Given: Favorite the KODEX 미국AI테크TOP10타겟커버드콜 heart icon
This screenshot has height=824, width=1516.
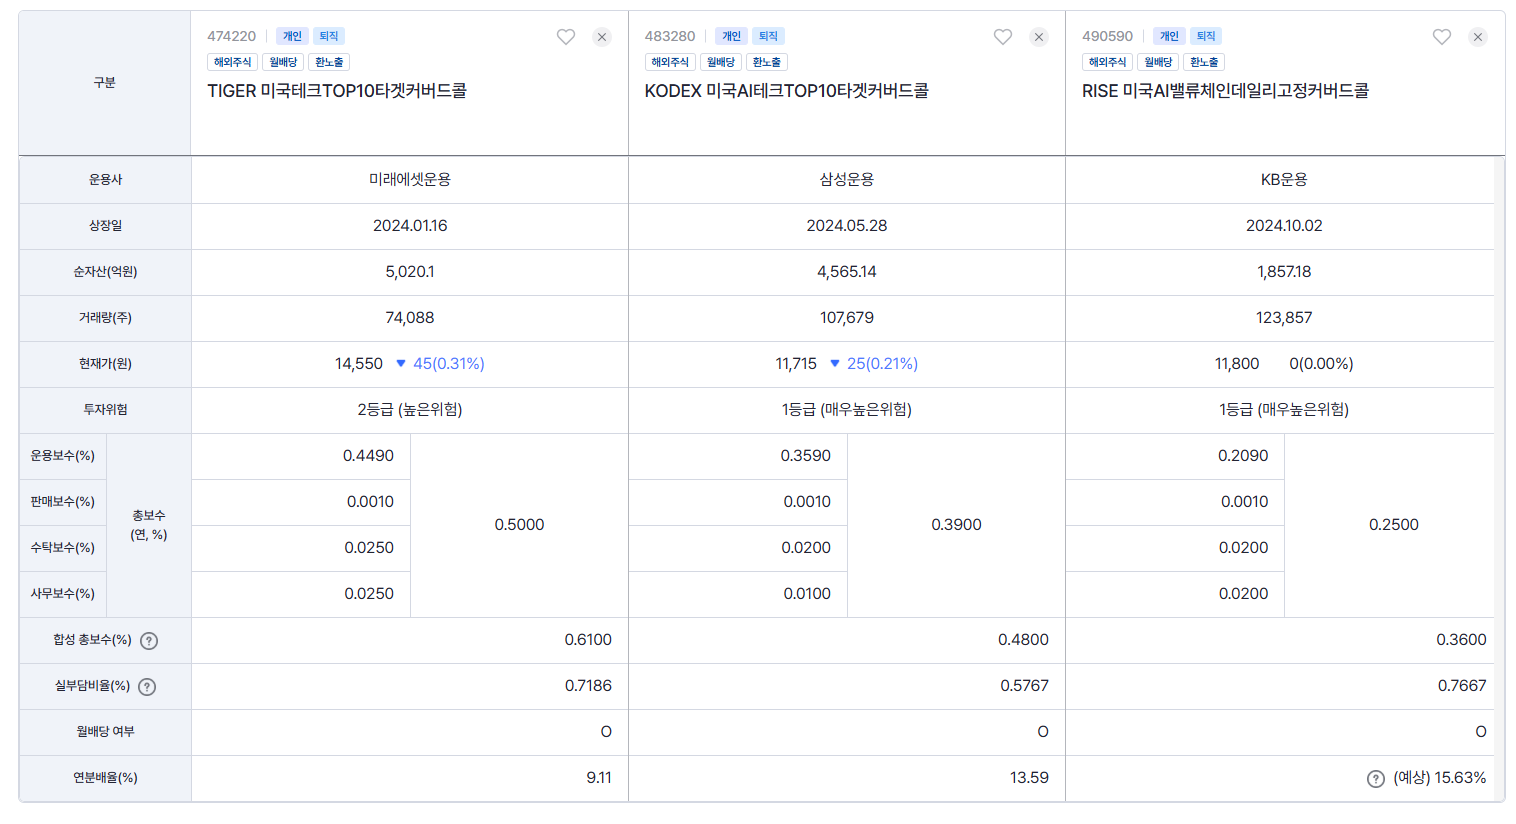Looking at the screenshot, I should [x=1003, y=37].
